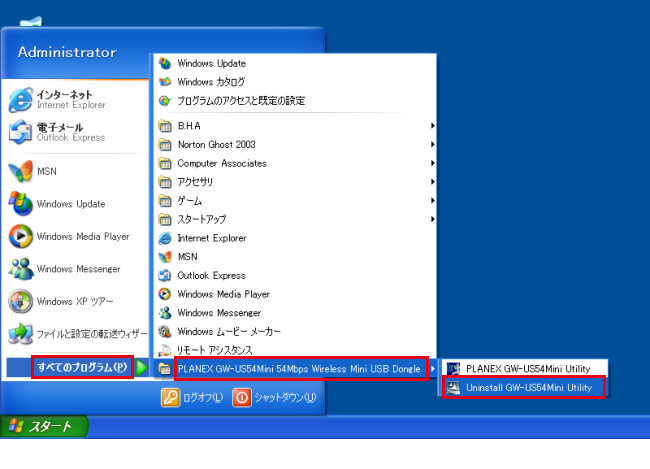
Task: Click Windows Messenger icon in All Programs list
Action: [165, 313]
